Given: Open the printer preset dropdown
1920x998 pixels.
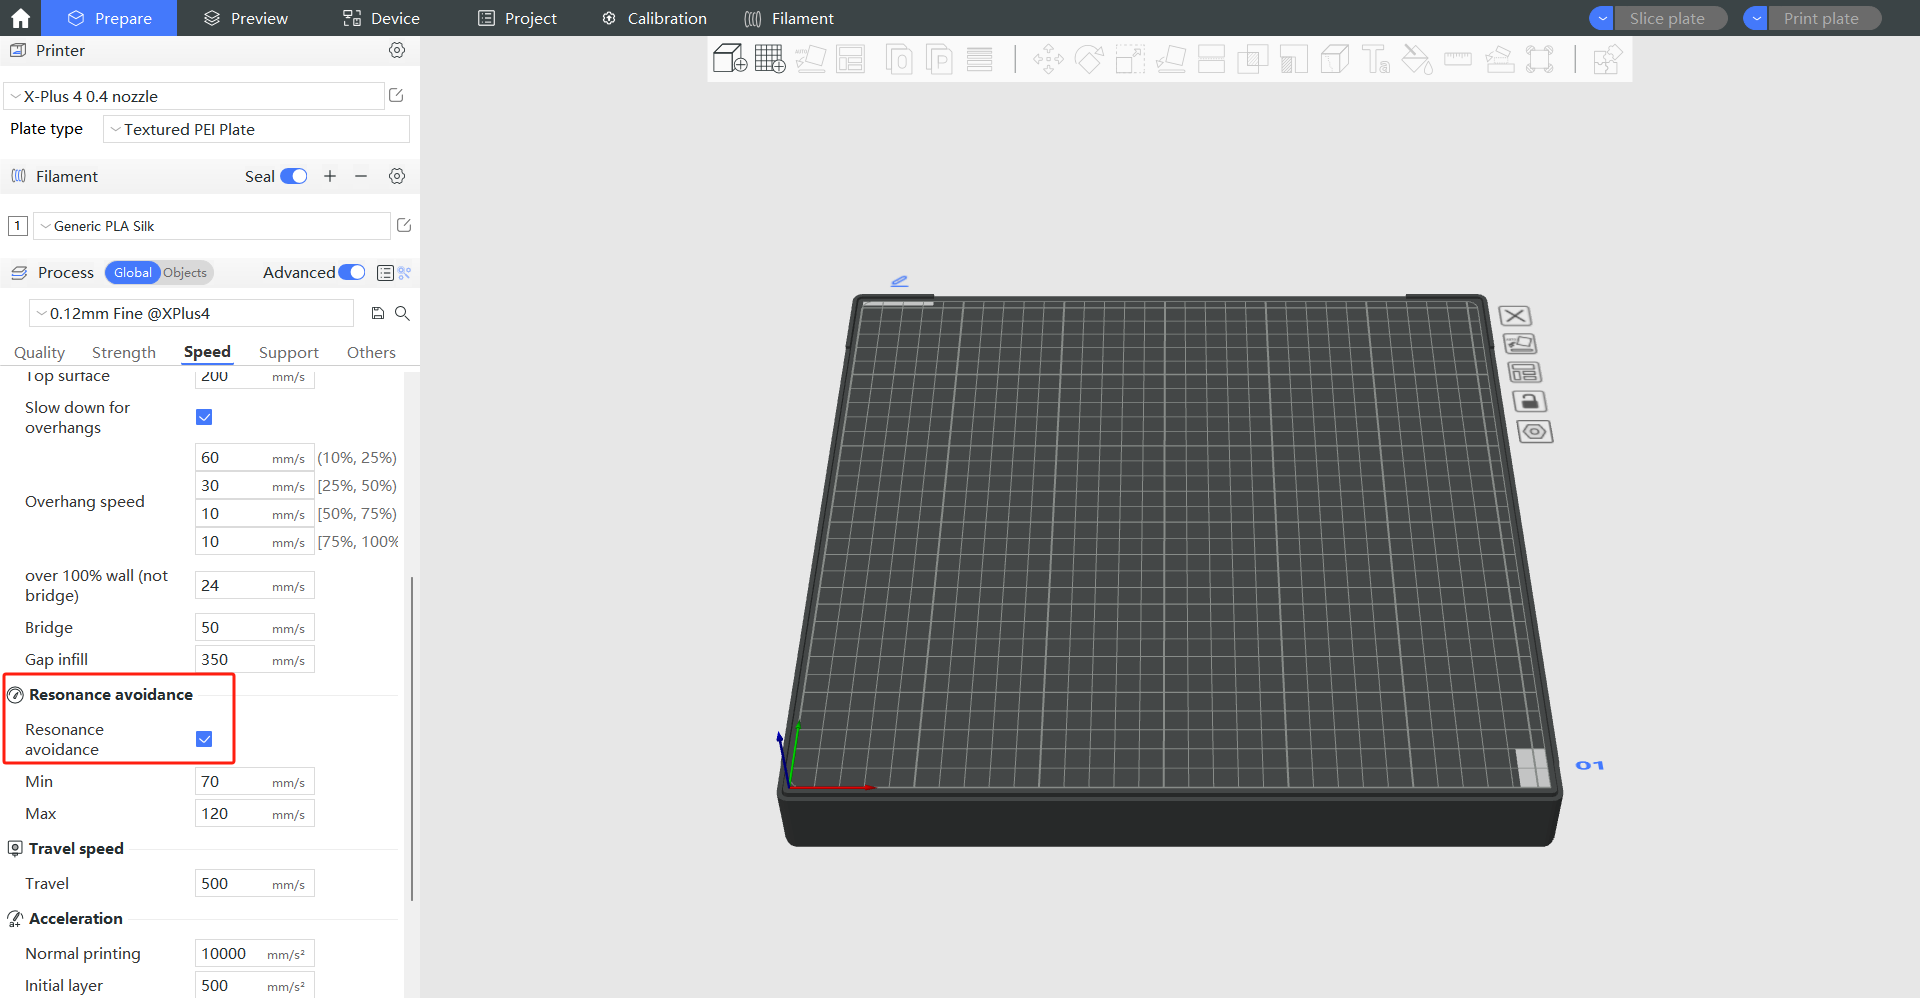Looking at the screenshot, I should pyautogui.click(x=194, y=96).
